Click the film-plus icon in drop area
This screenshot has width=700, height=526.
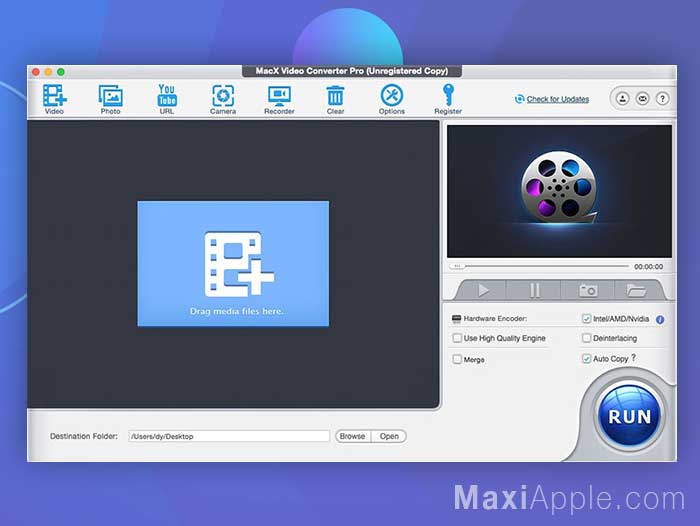[239, 264]
